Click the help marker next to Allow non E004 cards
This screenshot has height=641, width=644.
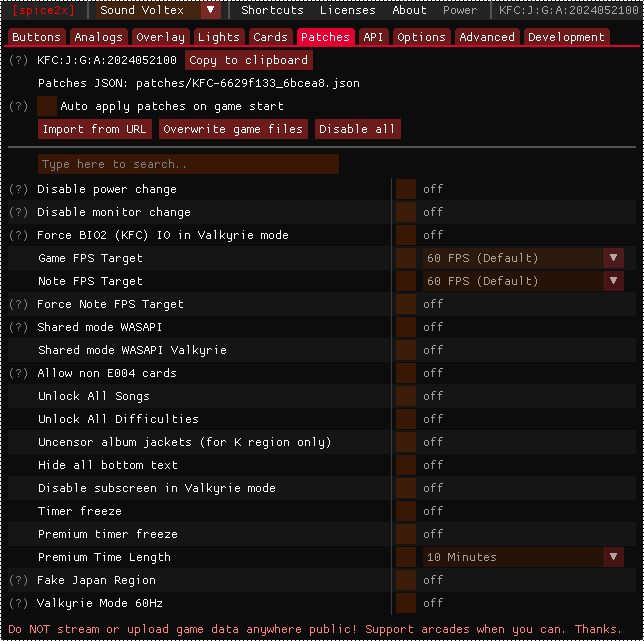tap(18, 373)
